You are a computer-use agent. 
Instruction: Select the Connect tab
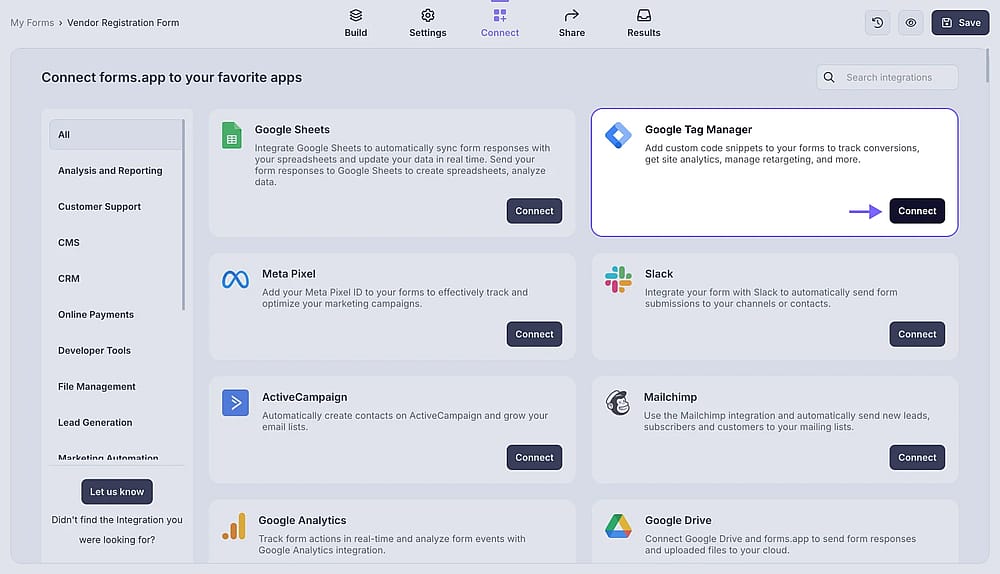click(x=499, y=24)
